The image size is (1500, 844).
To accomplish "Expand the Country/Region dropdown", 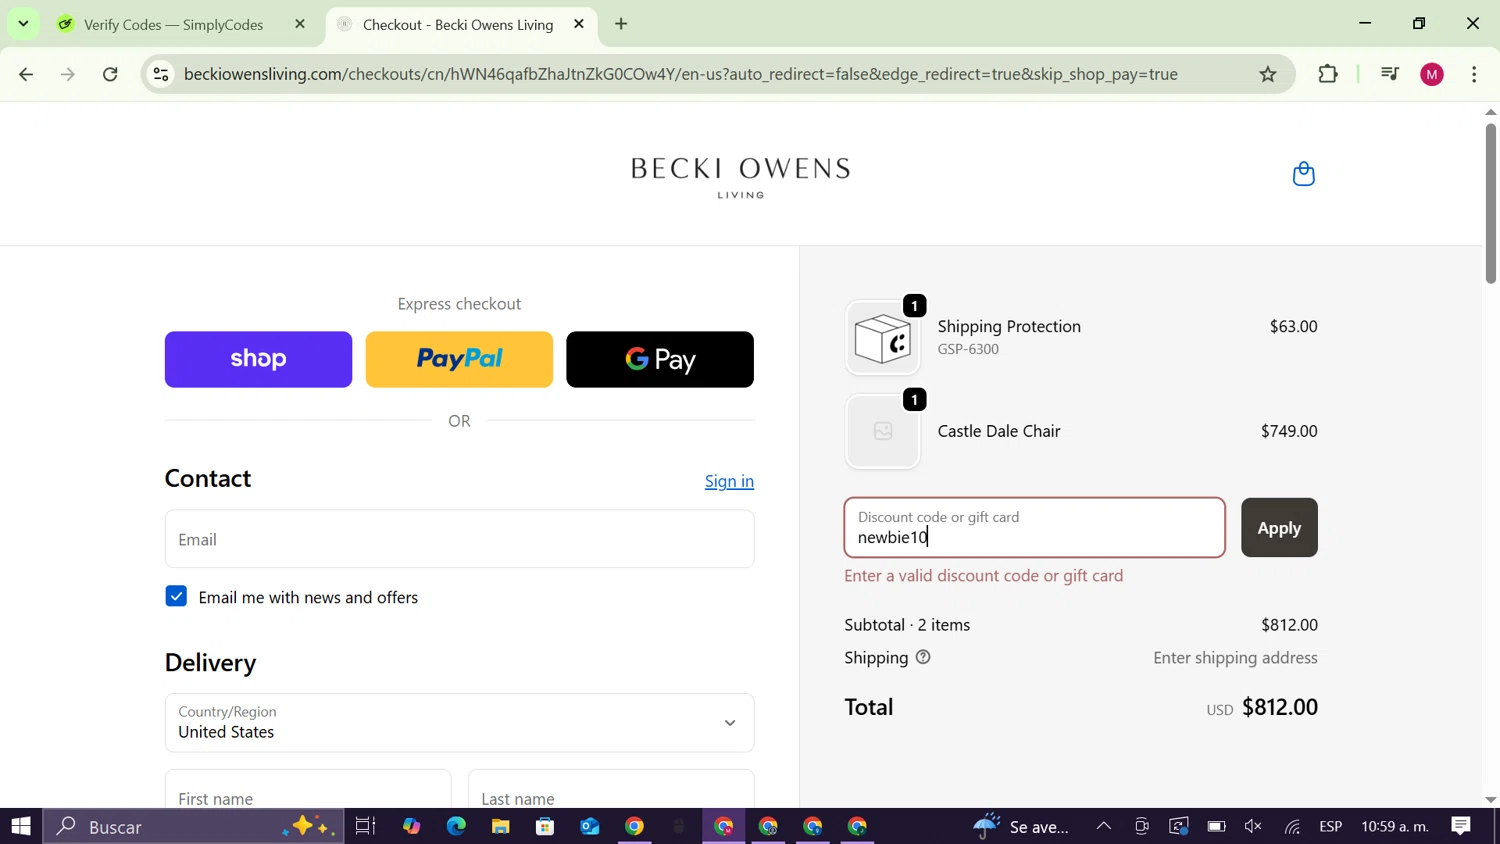I will click(459, 722).
